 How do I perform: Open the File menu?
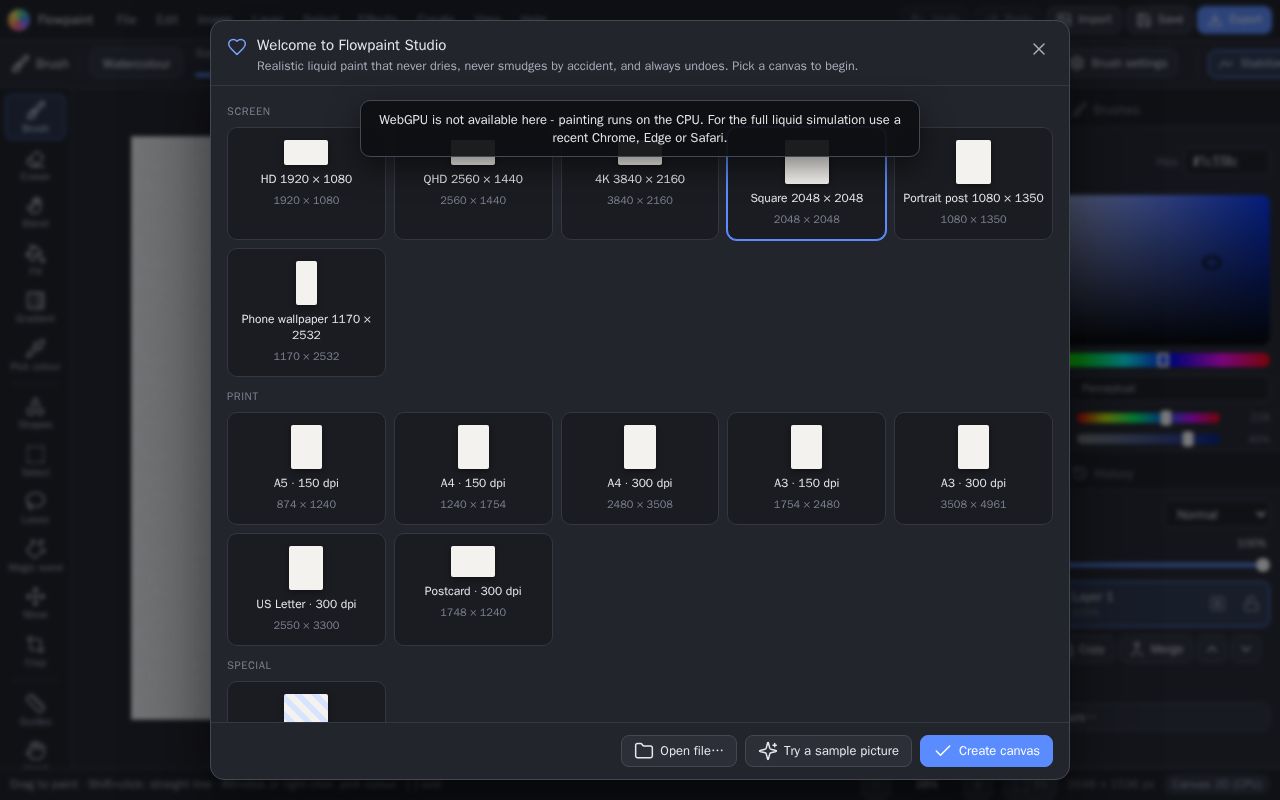point(126,19)
